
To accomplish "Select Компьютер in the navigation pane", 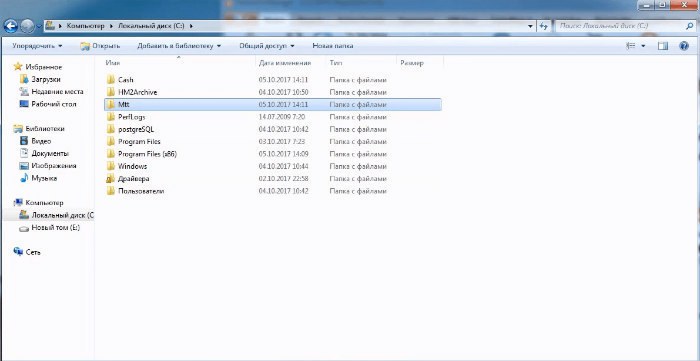I will tap(39, 203).
